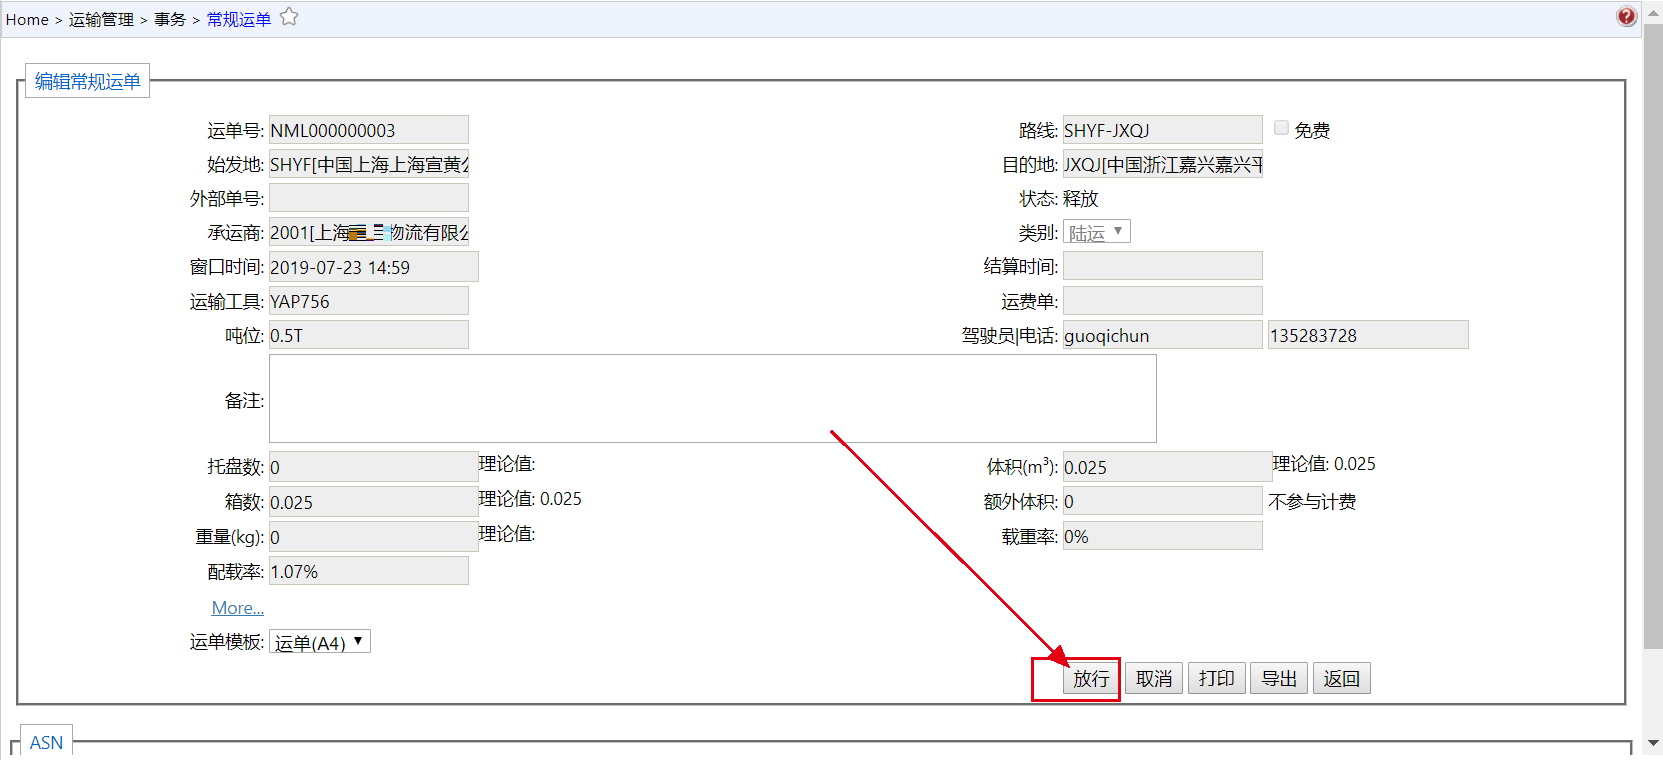Open 运输管理 breadcrumb item
1663x760 pixels.
(x=101, y=19)
